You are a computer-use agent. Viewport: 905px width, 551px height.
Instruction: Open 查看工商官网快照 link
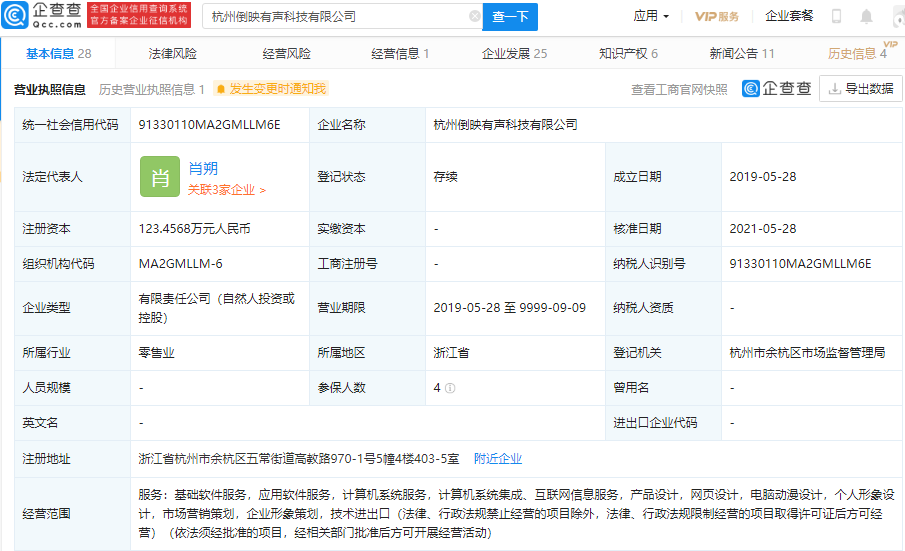[x=679, y=89]
